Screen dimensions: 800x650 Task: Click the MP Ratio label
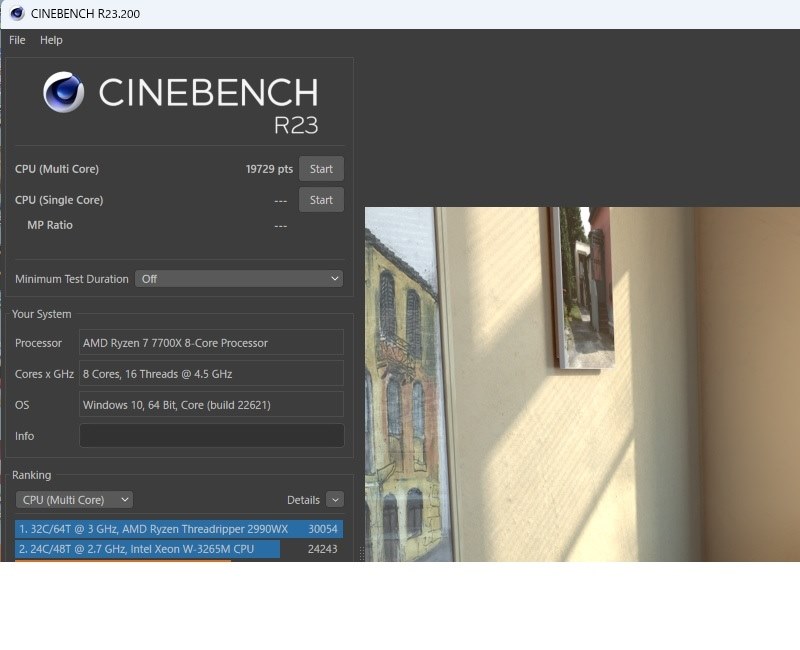tap(50, 225)
